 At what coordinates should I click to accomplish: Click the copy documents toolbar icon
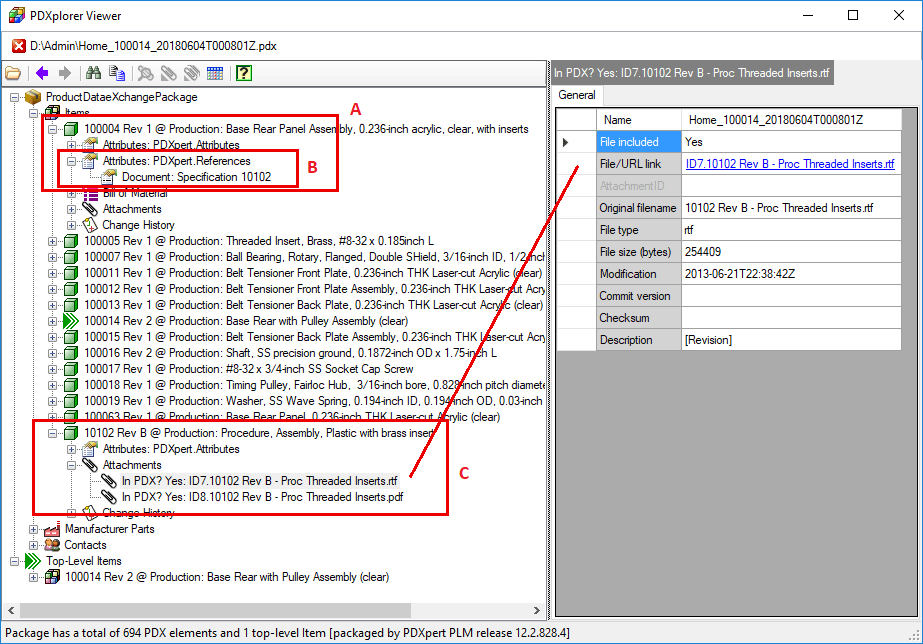point(117,73)
